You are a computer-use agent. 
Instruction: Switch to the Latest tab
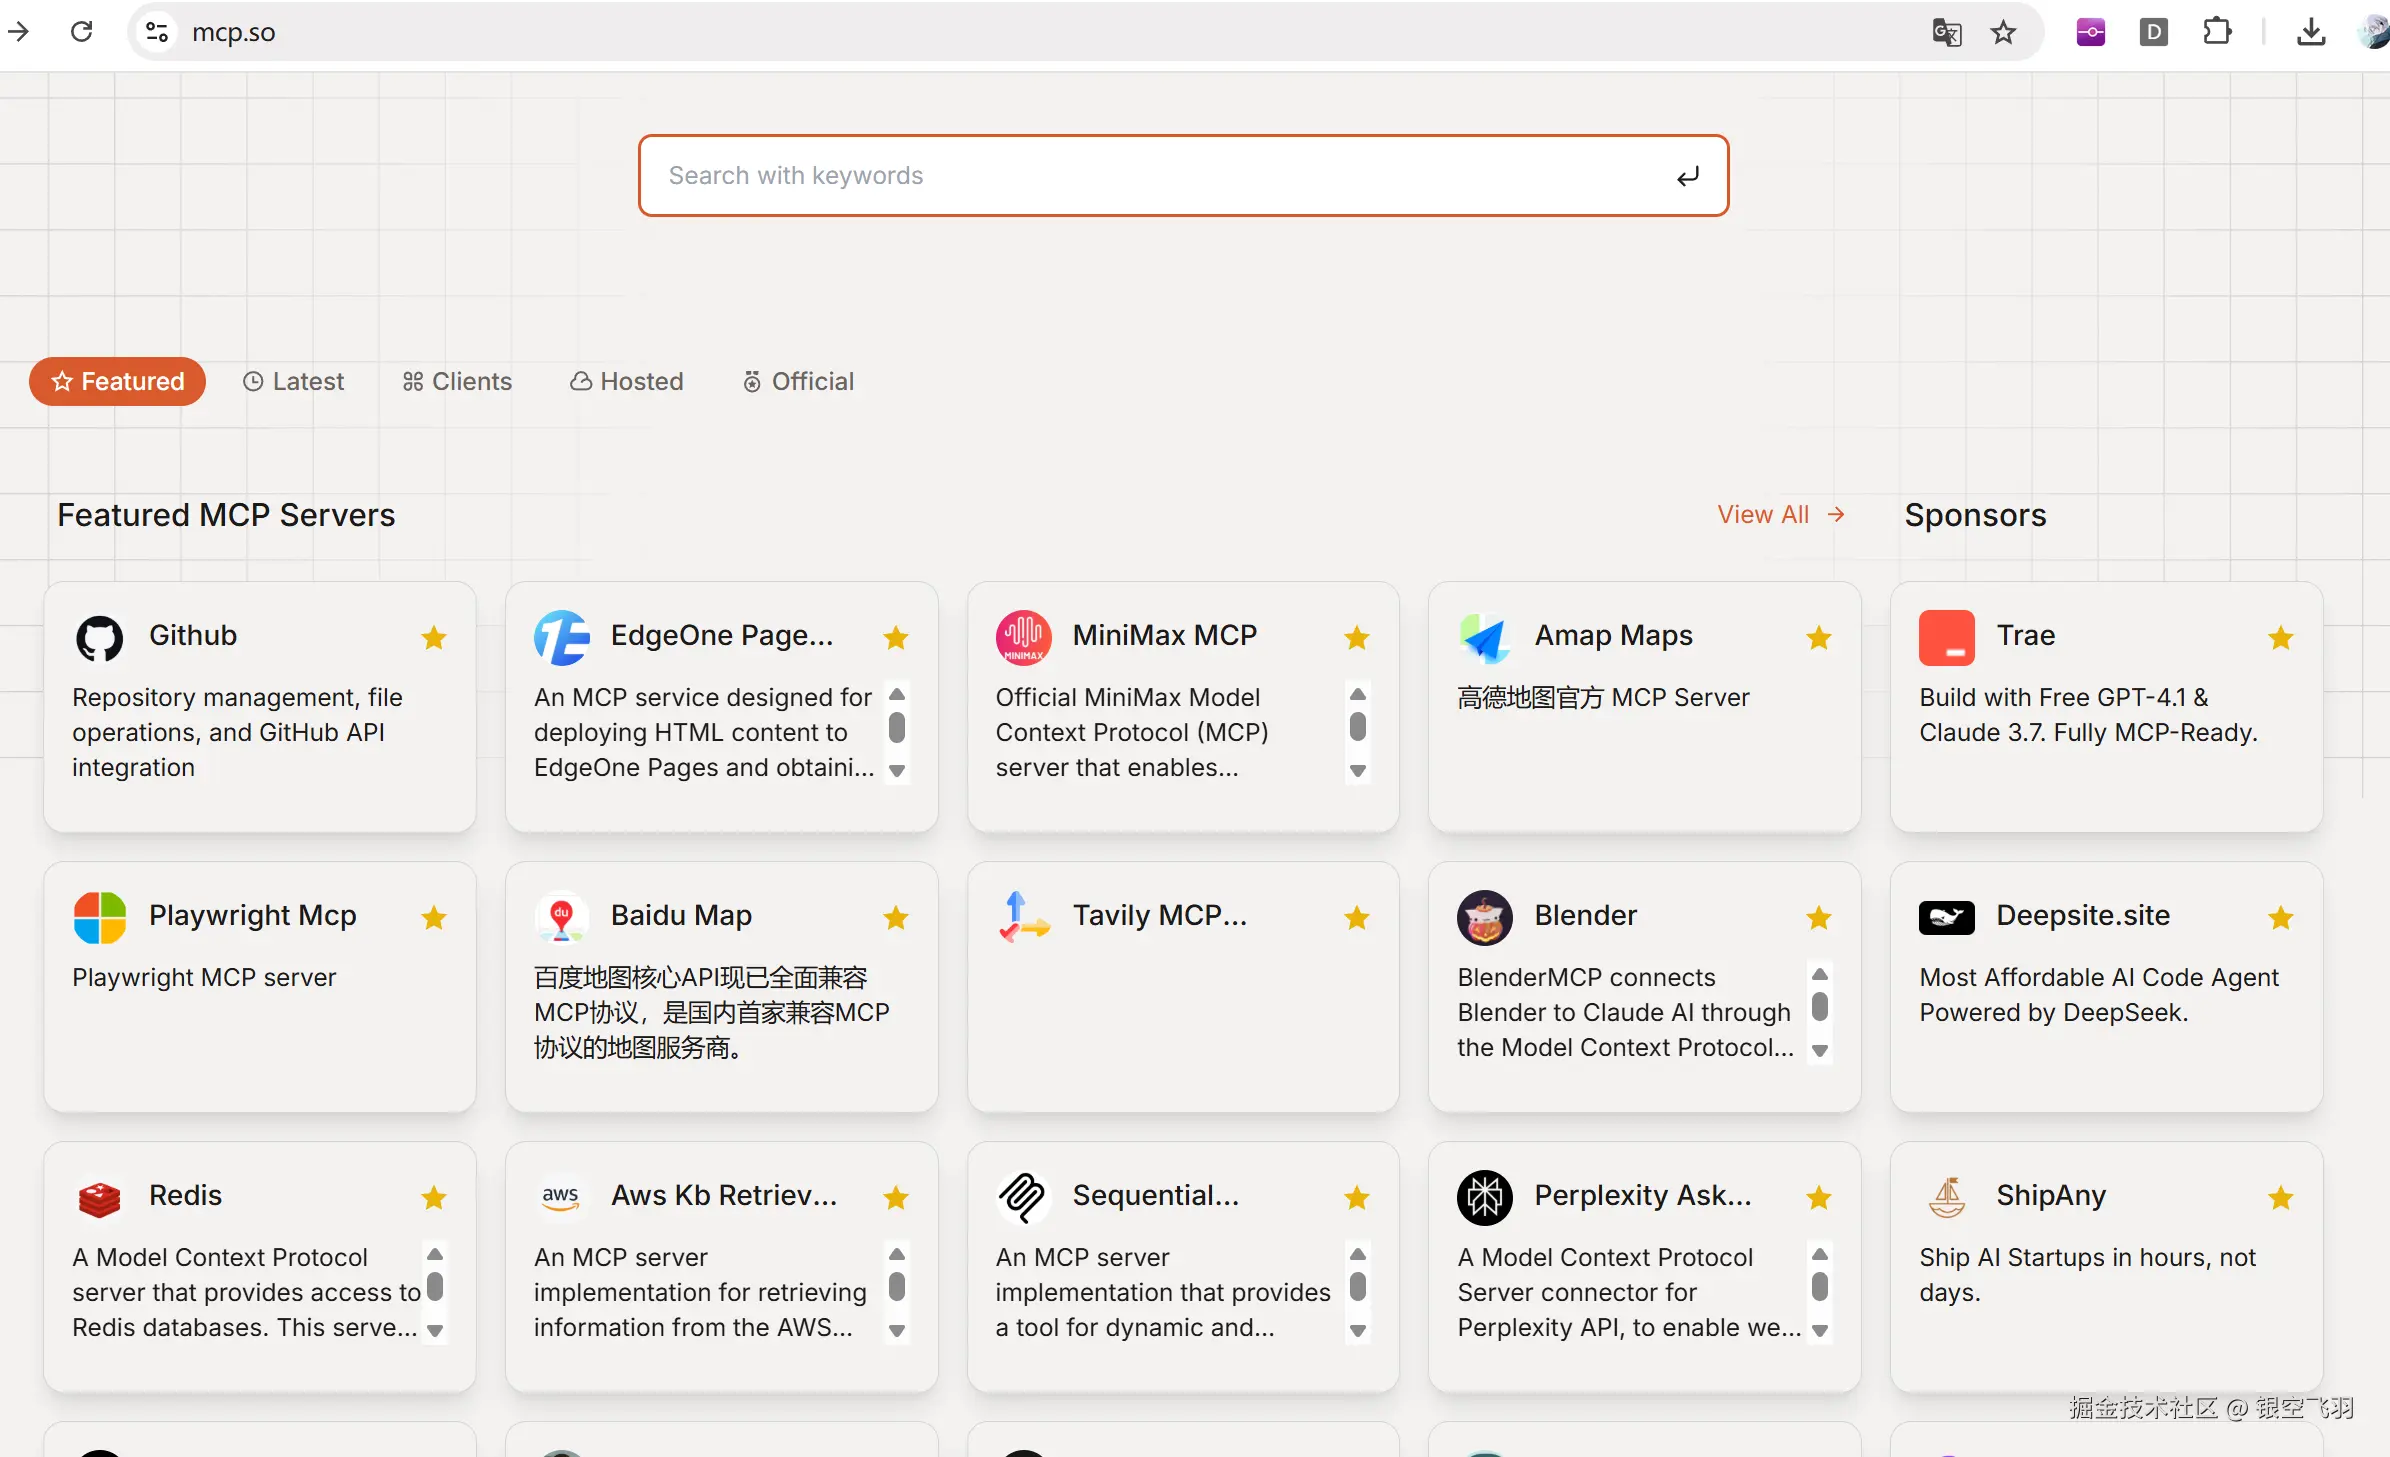point(293,381)
